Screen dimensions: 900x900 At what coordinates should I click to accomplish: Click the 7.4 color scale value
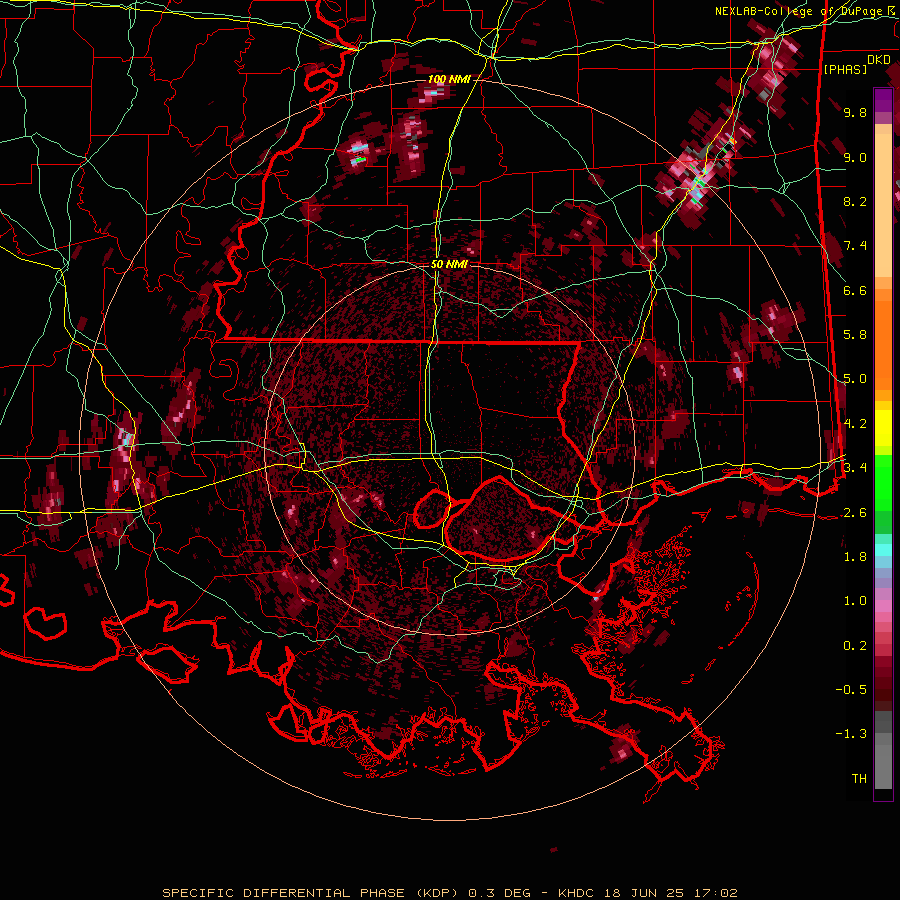point(855,246)
